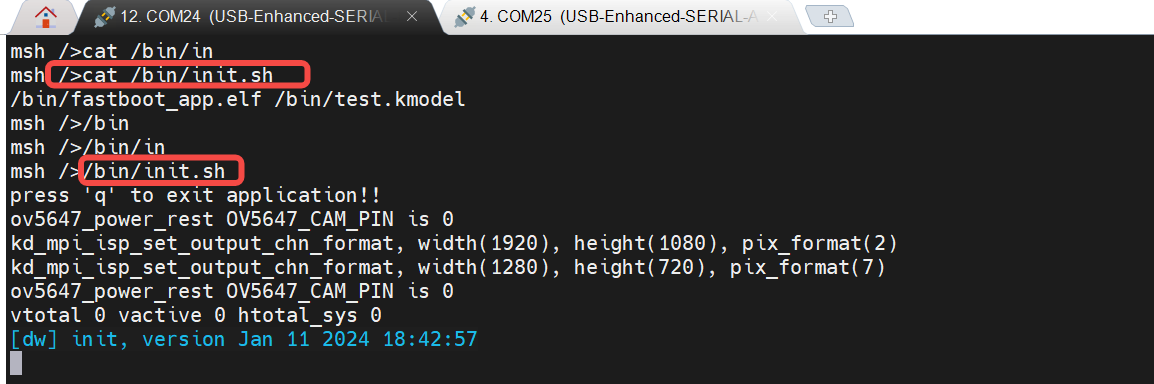Click the connector icon on COM24 tab
The image size is (1154, 384).
pyautogui.click(x=107, y=17)
